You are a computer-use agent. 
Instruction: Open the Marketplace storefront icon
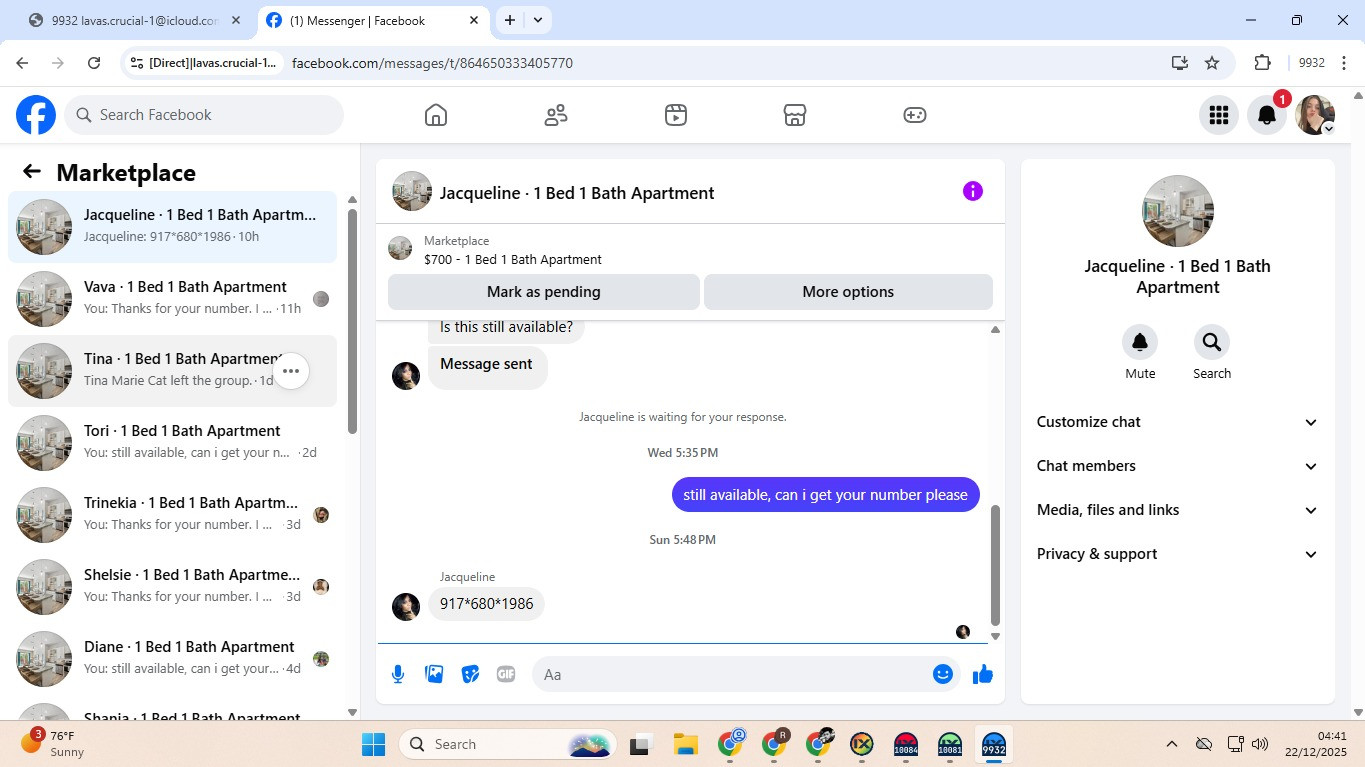click(795, 115)
